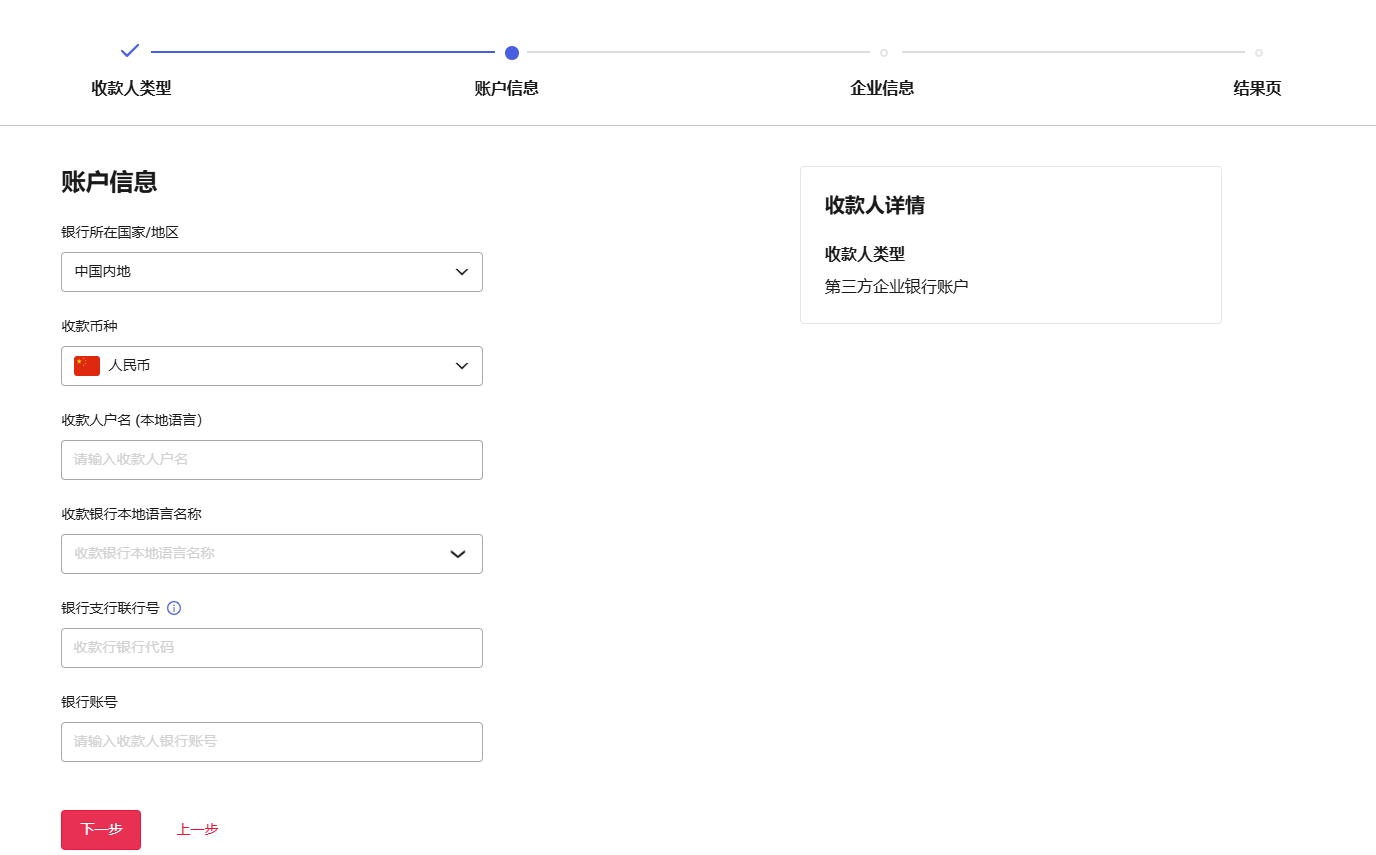Click the step circle above 企业信息
Viewport: 1376px width, 855px height.
(x=884, y=53)
